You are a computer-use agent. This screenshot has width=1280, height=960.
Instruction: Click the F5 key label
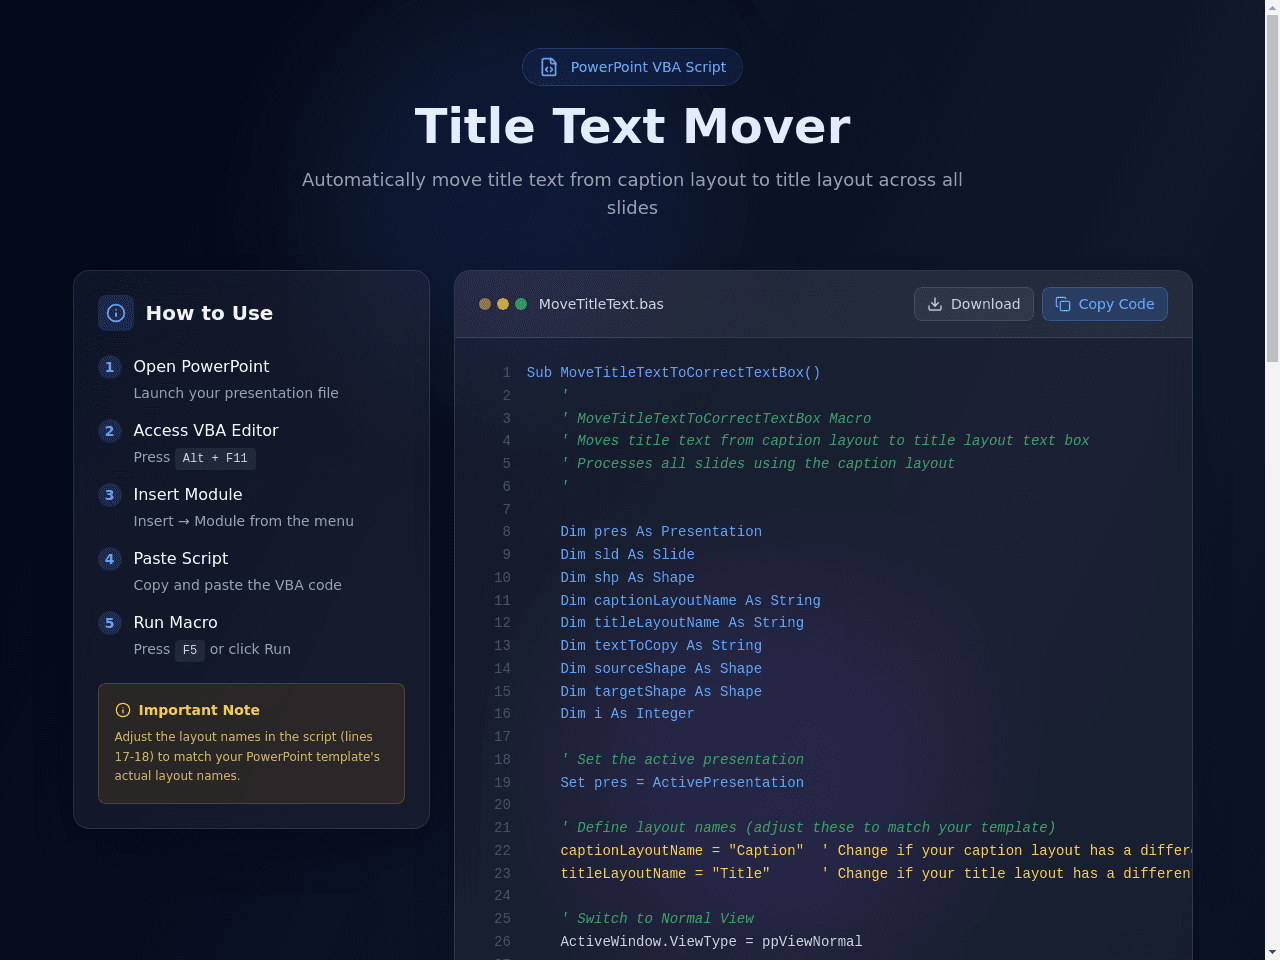190,650
